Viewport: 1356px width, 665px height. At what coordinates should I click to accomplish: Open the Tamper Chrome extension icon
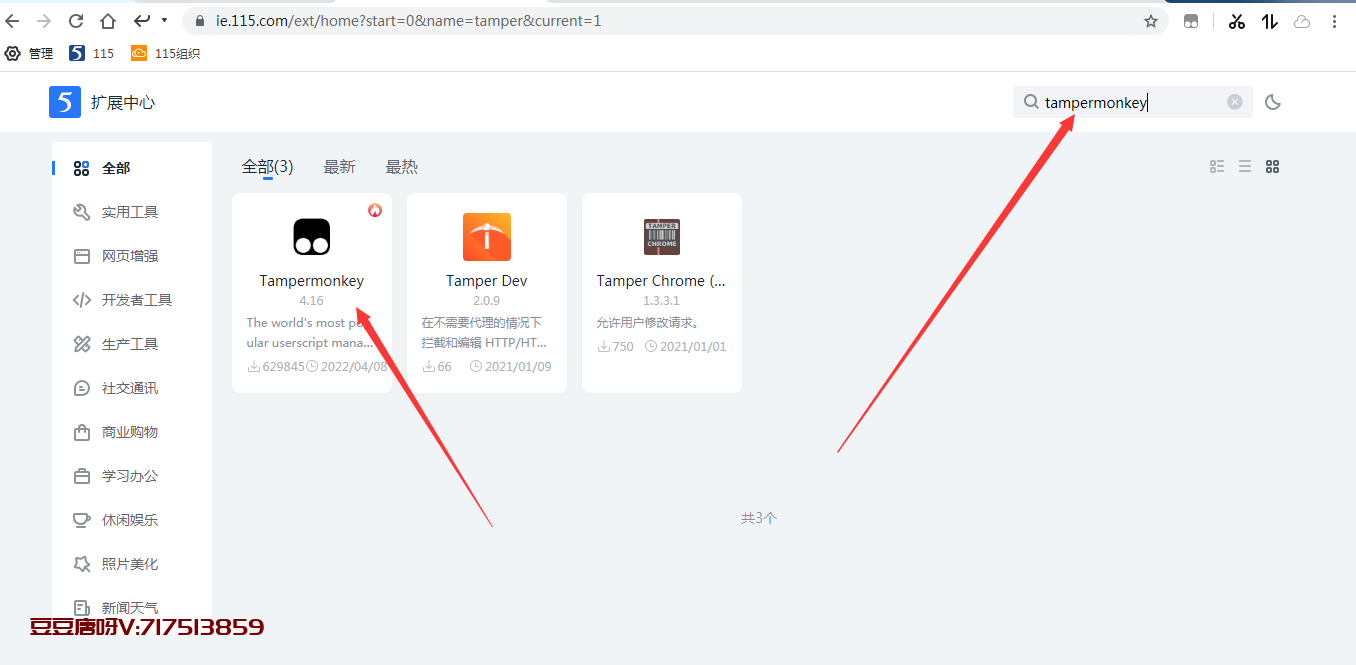661,237
